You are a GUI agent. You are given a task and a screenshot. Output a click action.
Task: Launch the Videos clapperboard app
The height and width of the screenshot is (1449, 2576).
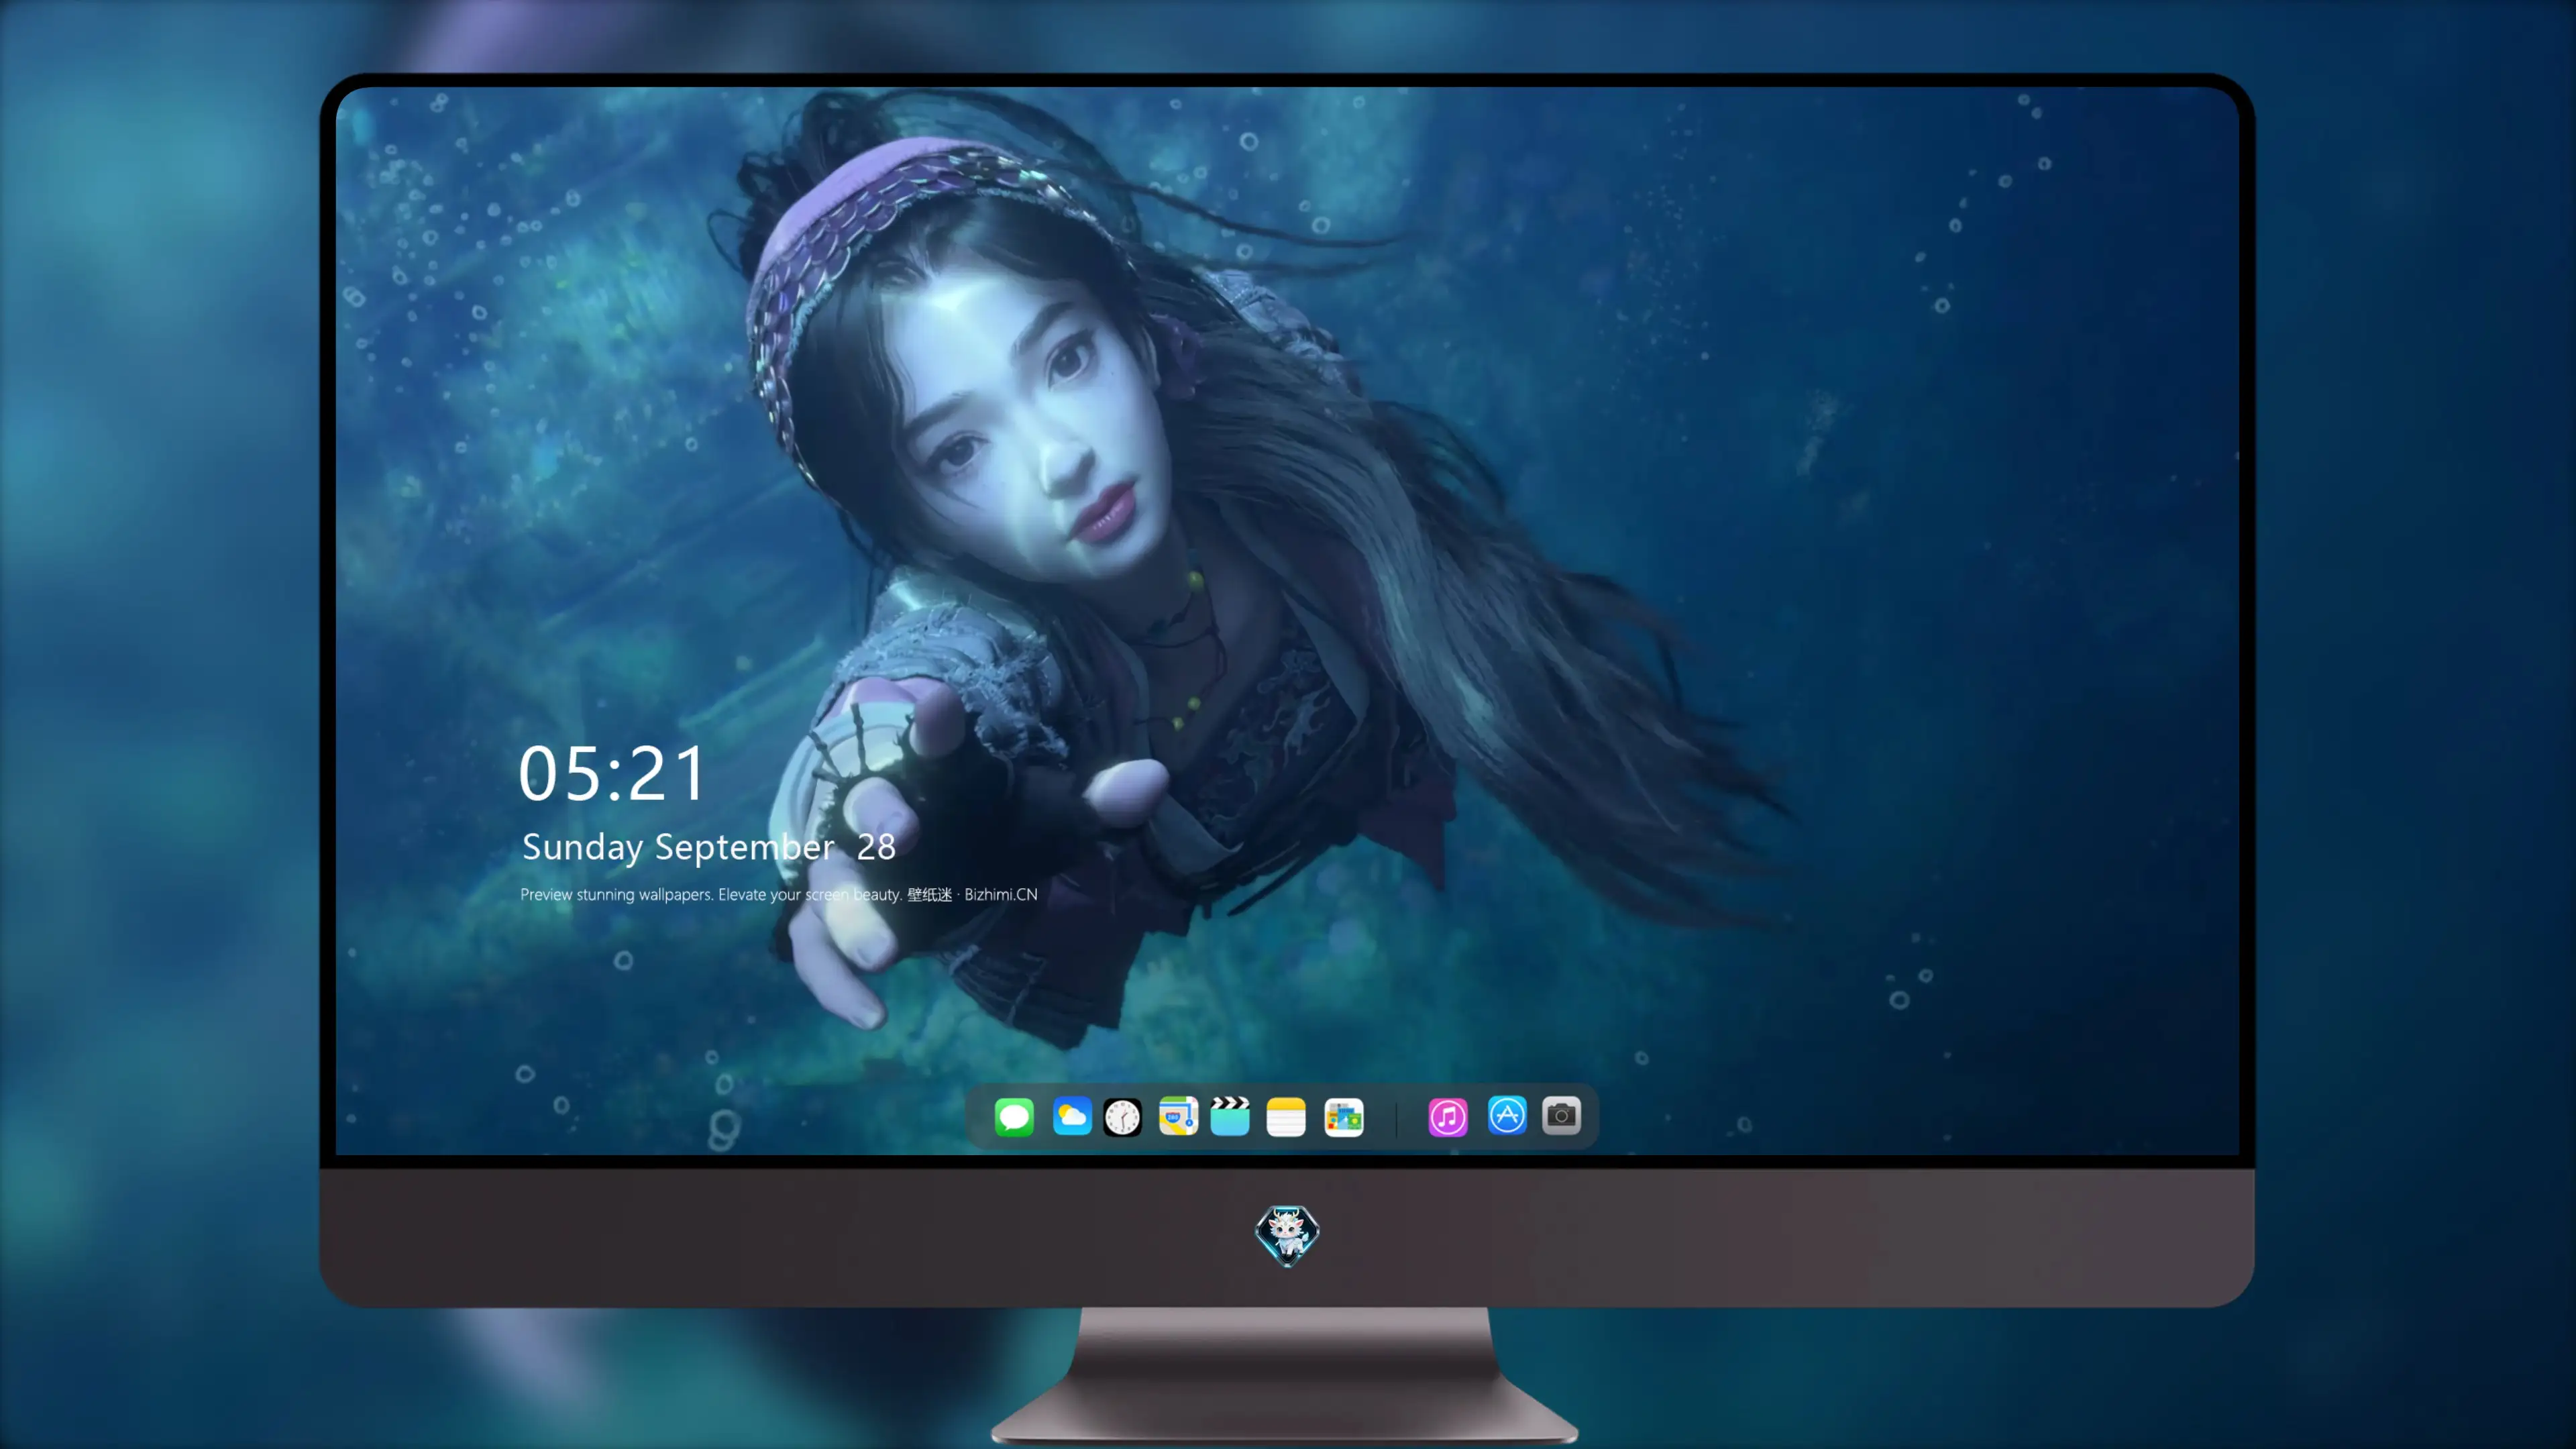tap(1230, 1116)
